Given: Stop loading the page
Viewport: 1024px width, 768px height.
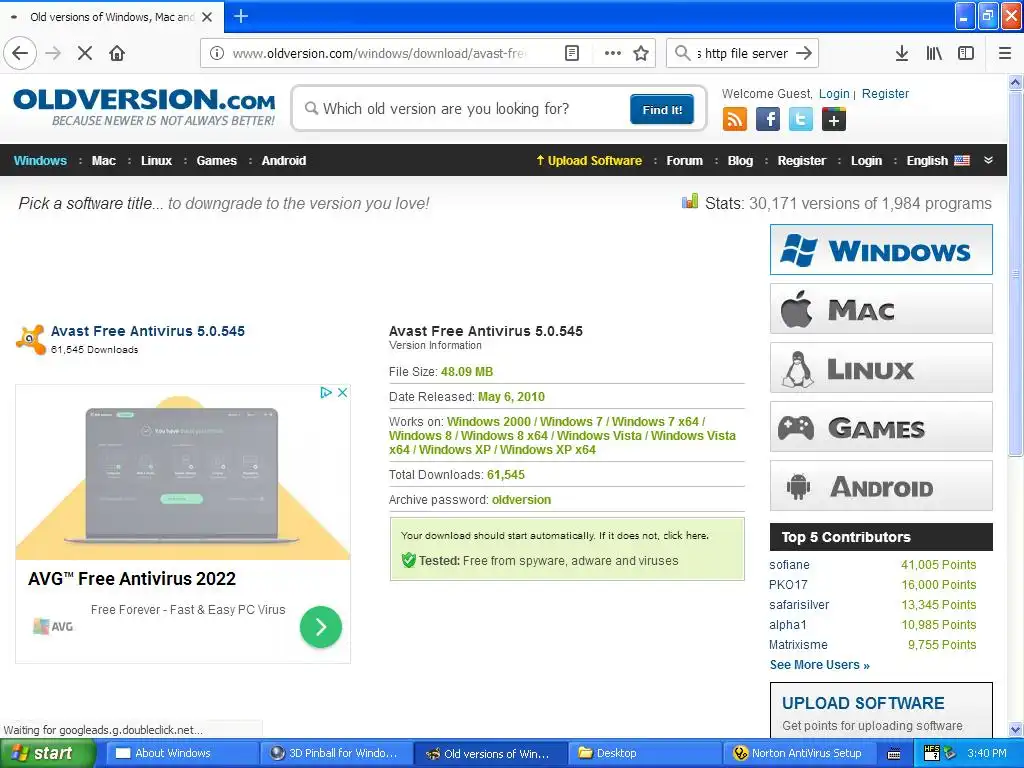Looking at the screenshot, I should coord(85,53).
